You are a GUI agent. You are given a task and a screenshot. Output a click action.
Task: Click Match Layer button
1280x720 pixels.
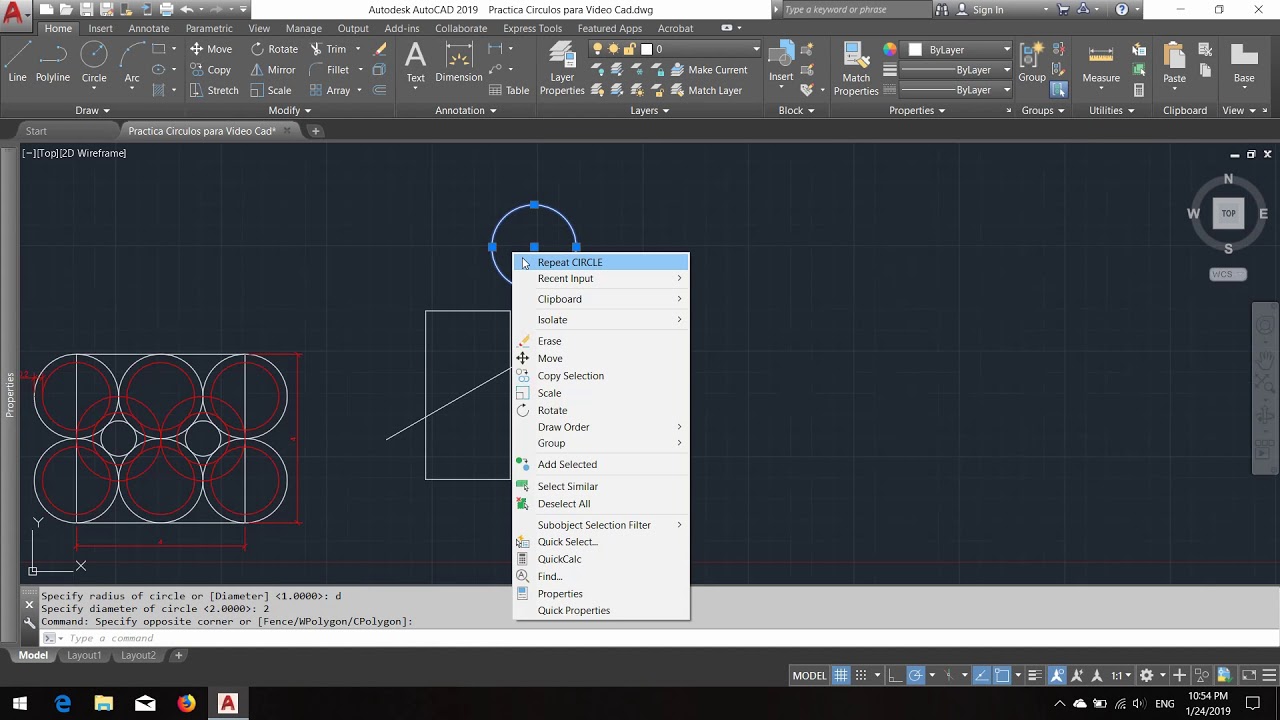coord(706,90)
